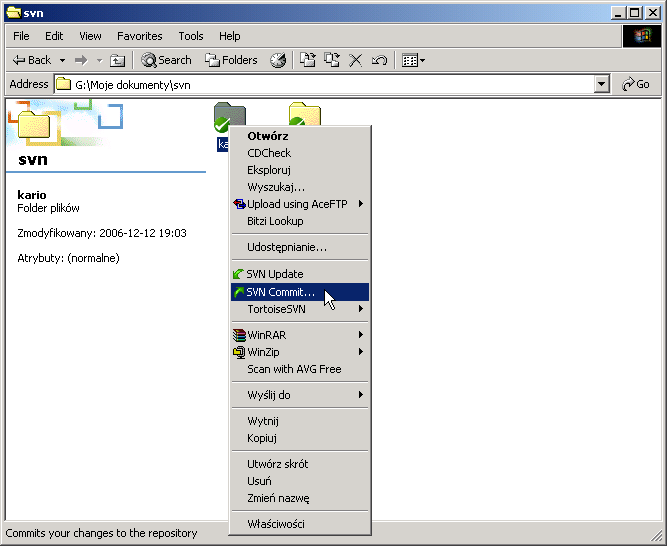Viewport: 667px width, 546px height.
Task: Open the Back history dropdown arrow
Action: [x=62, y=60]
